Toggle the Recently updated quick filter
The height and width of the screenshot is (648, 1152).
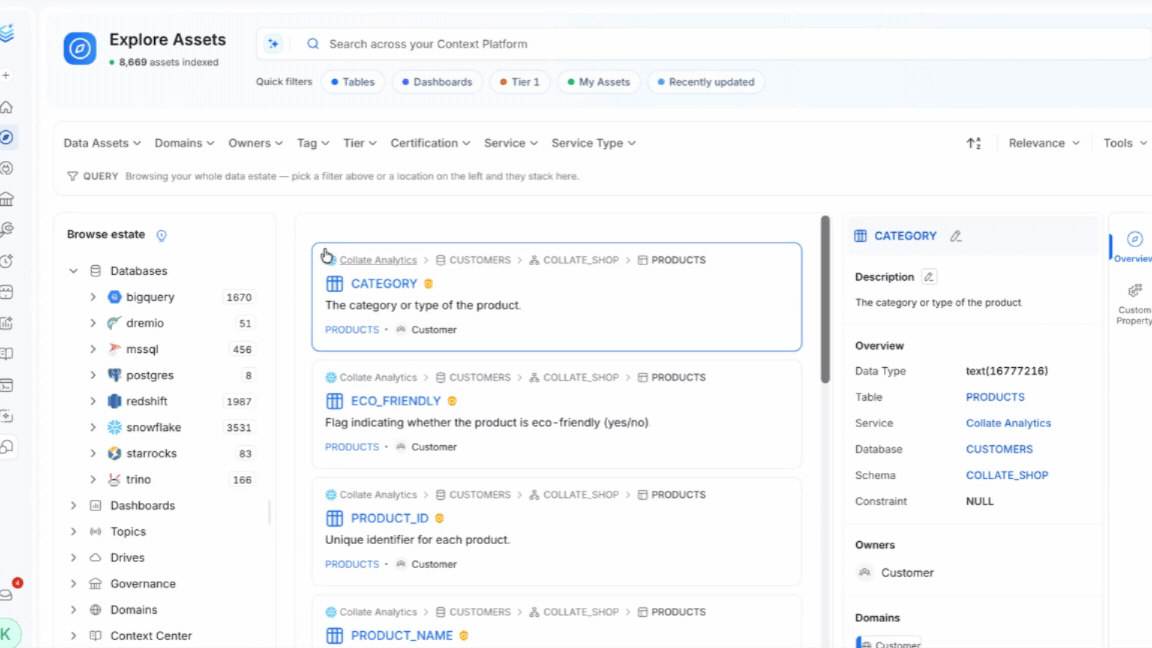coord(706,82)
